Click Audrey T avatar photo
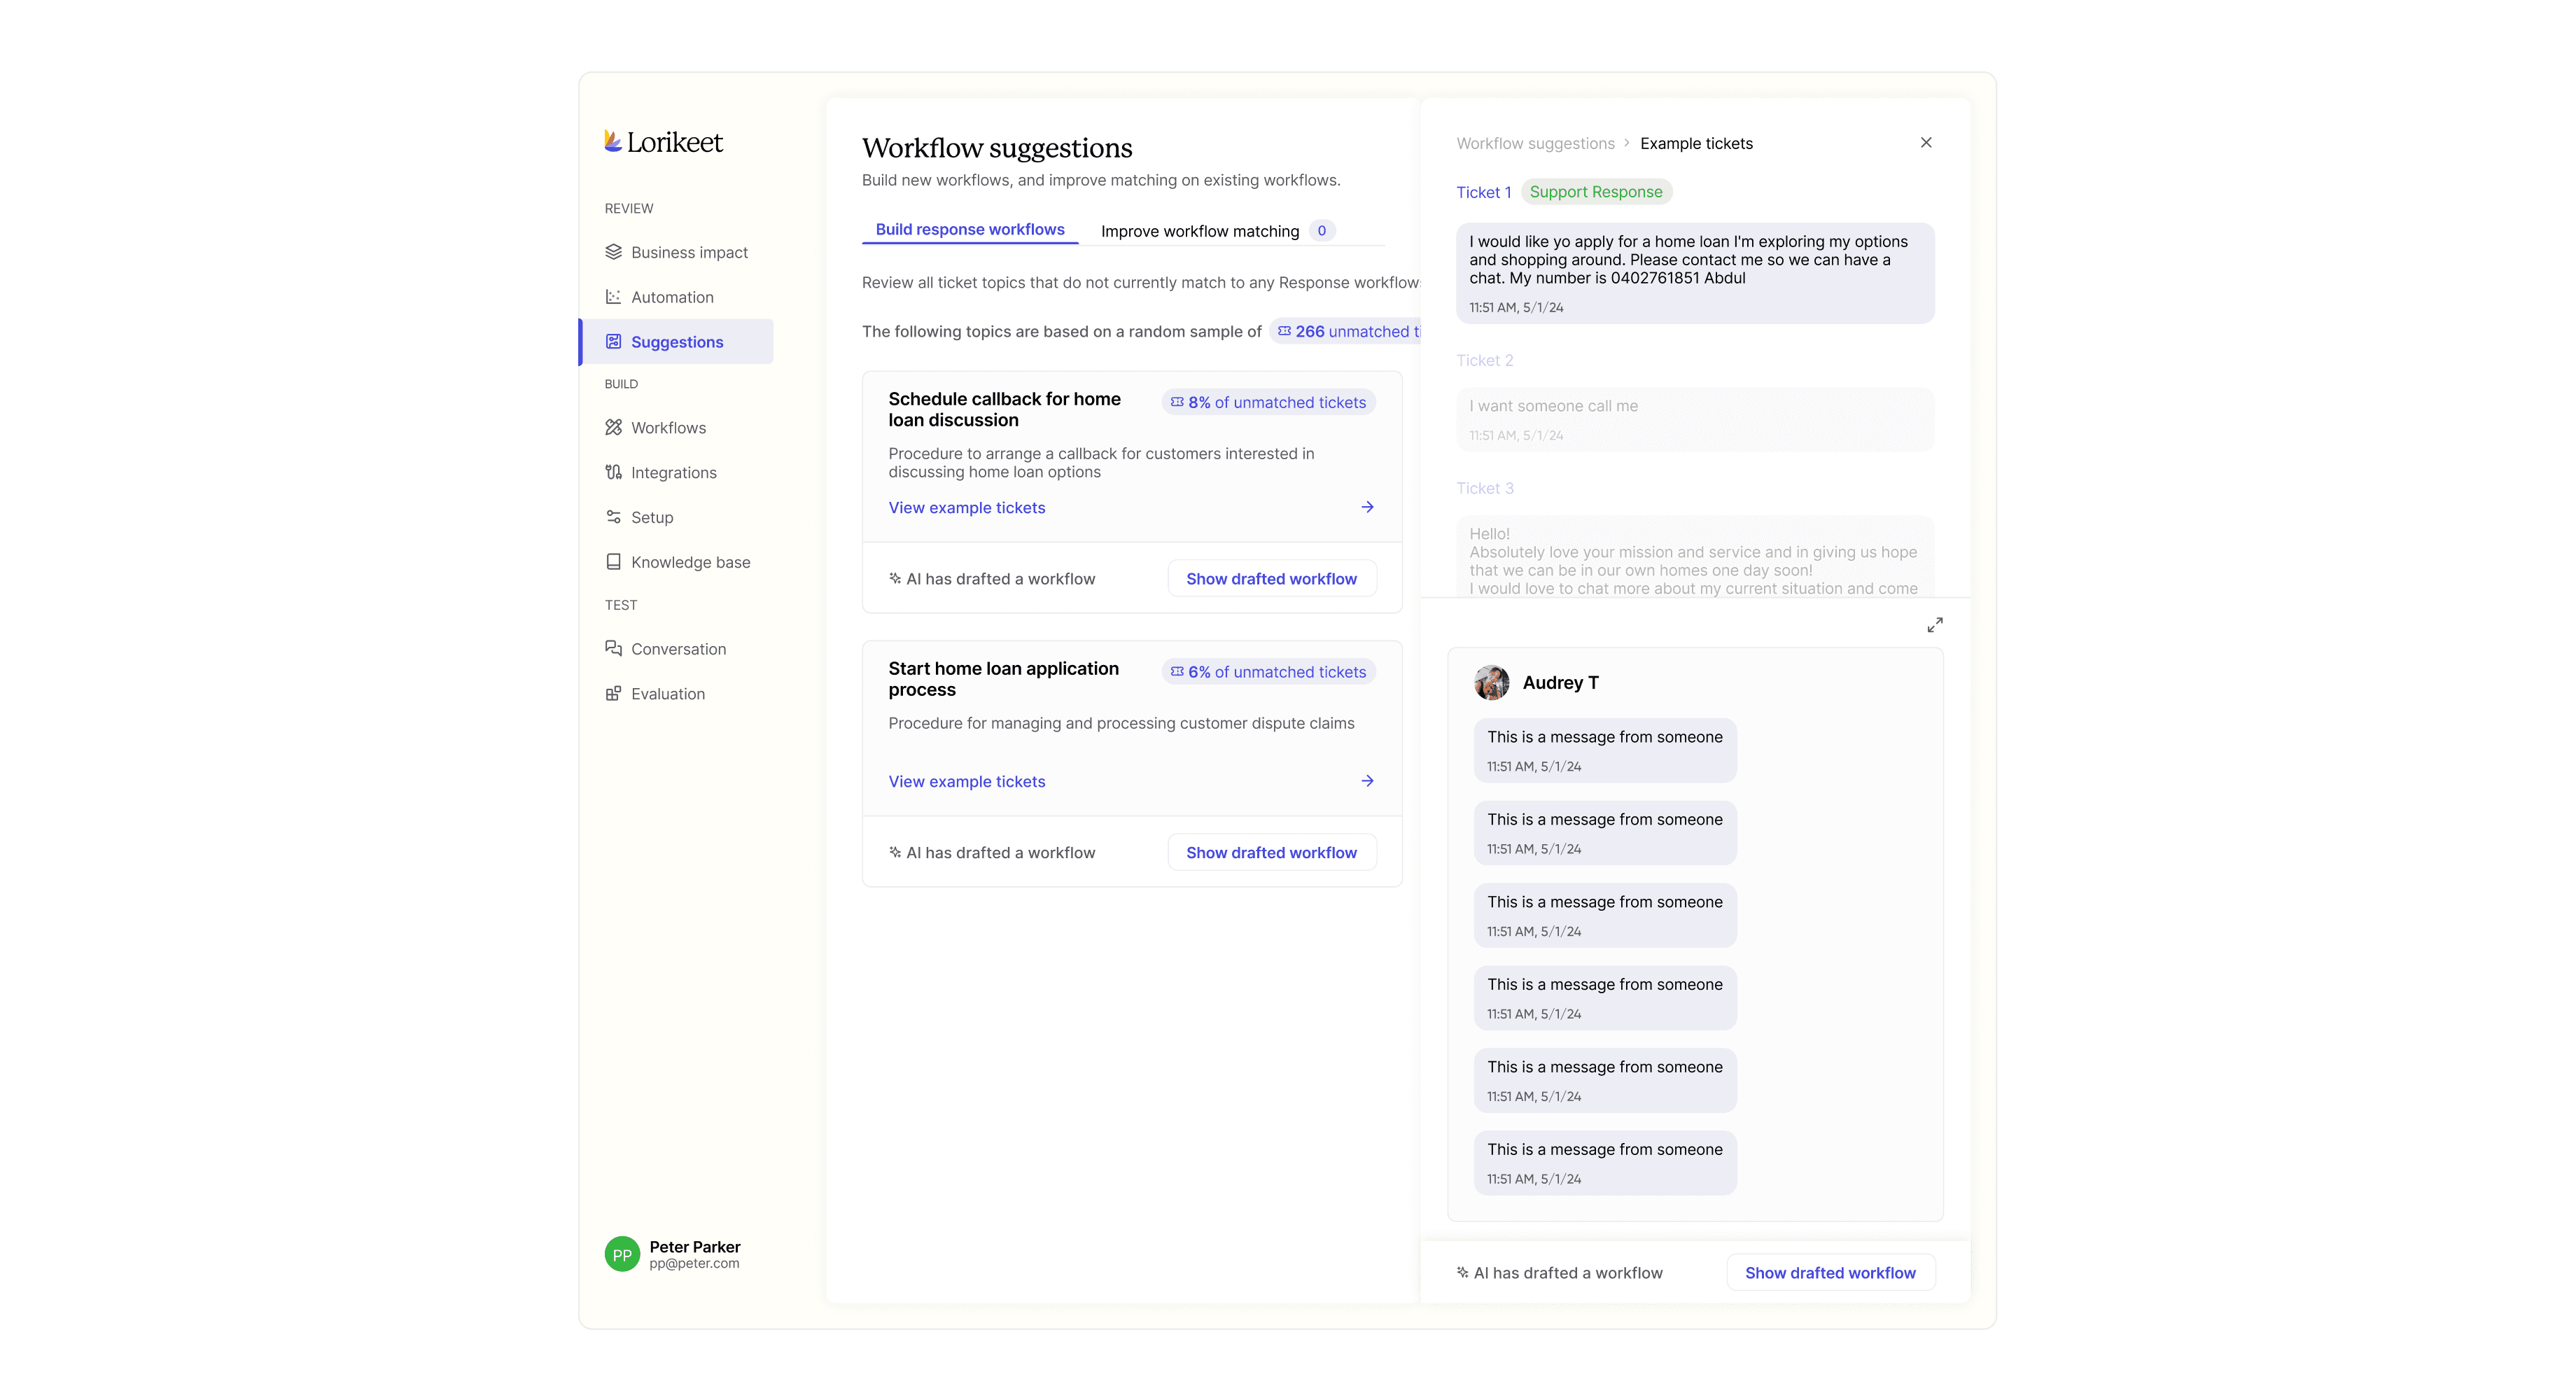Screen dimensions: 2576x1400 [x=1491, y=682]
